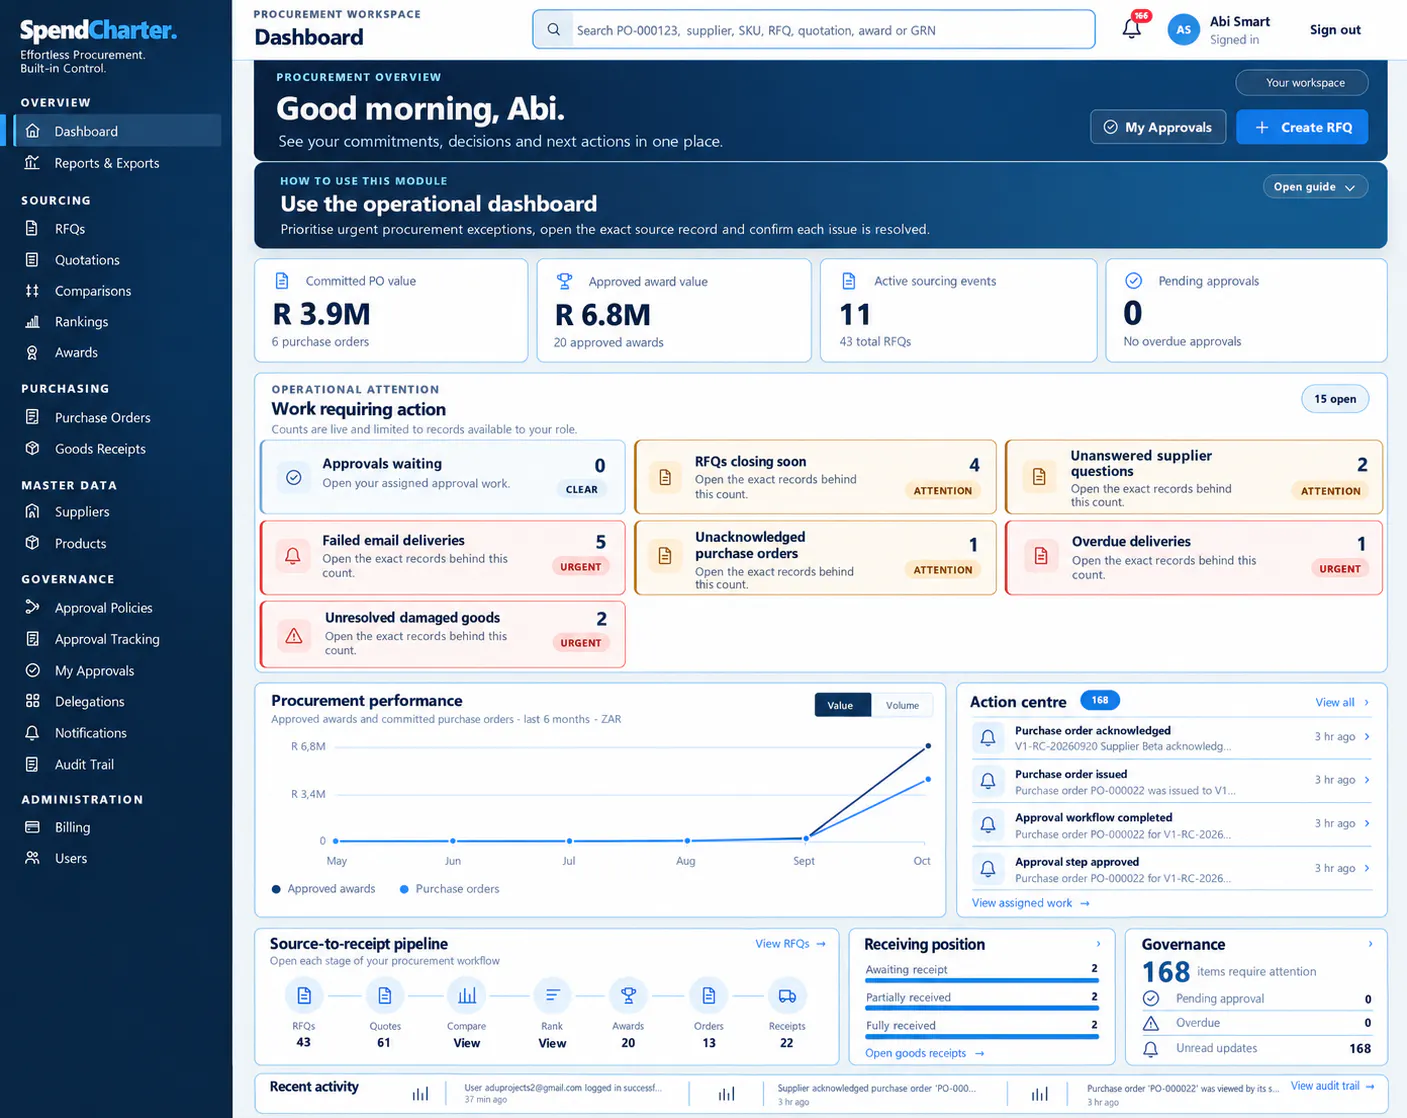Click the Overdue deliveries document icon
The width and height of the screenshot is (1407, 1118).
click(x=1041, y=556)
